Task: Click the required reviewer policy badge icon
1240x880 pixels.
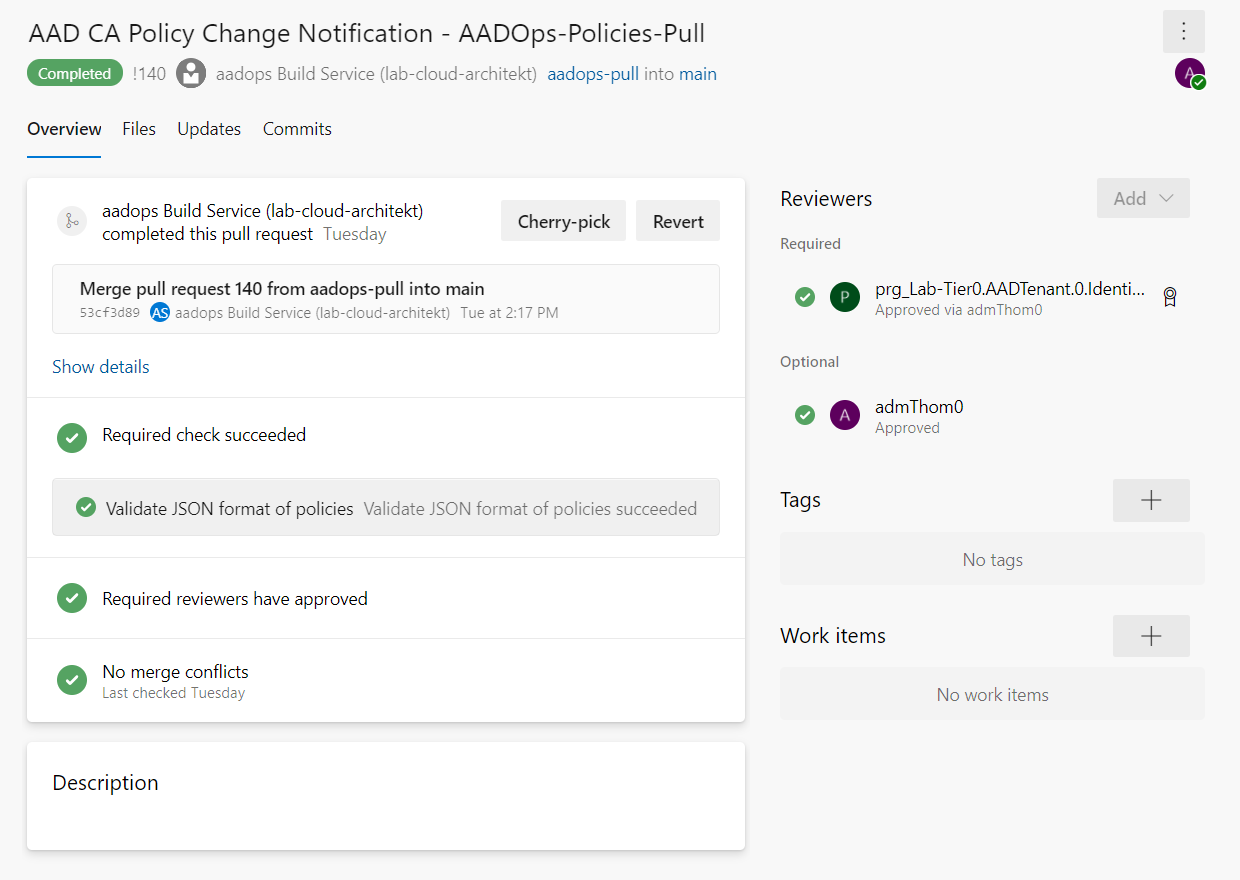Action: click(x=1169, y=297)
